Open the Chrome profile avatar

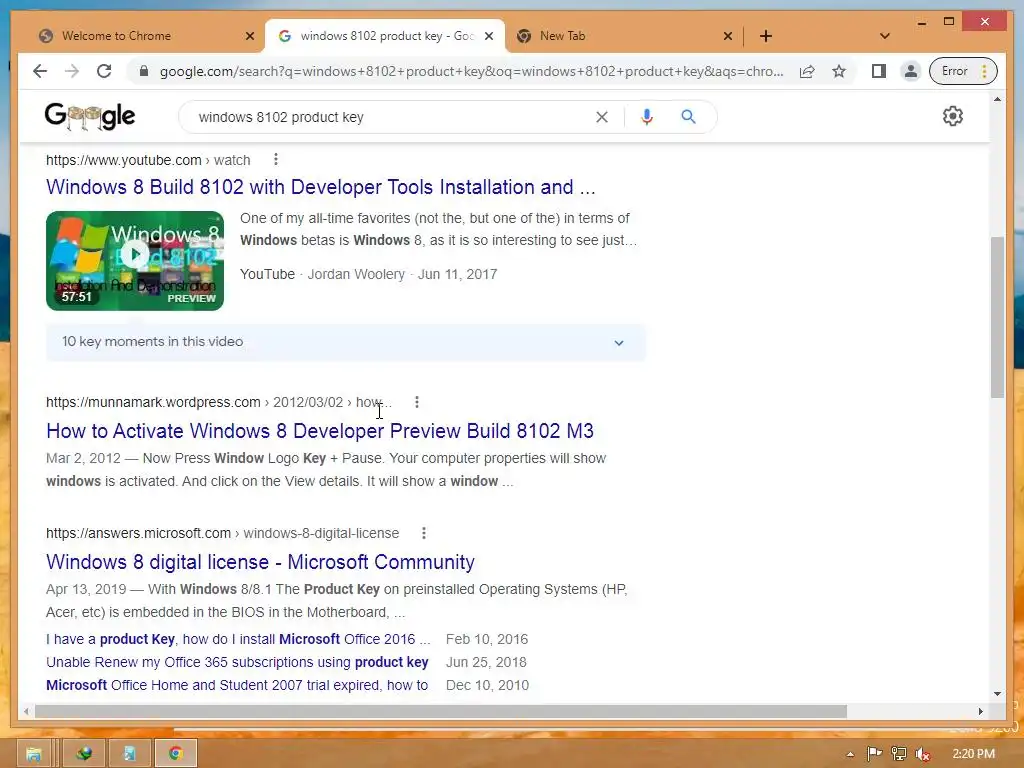910,71
